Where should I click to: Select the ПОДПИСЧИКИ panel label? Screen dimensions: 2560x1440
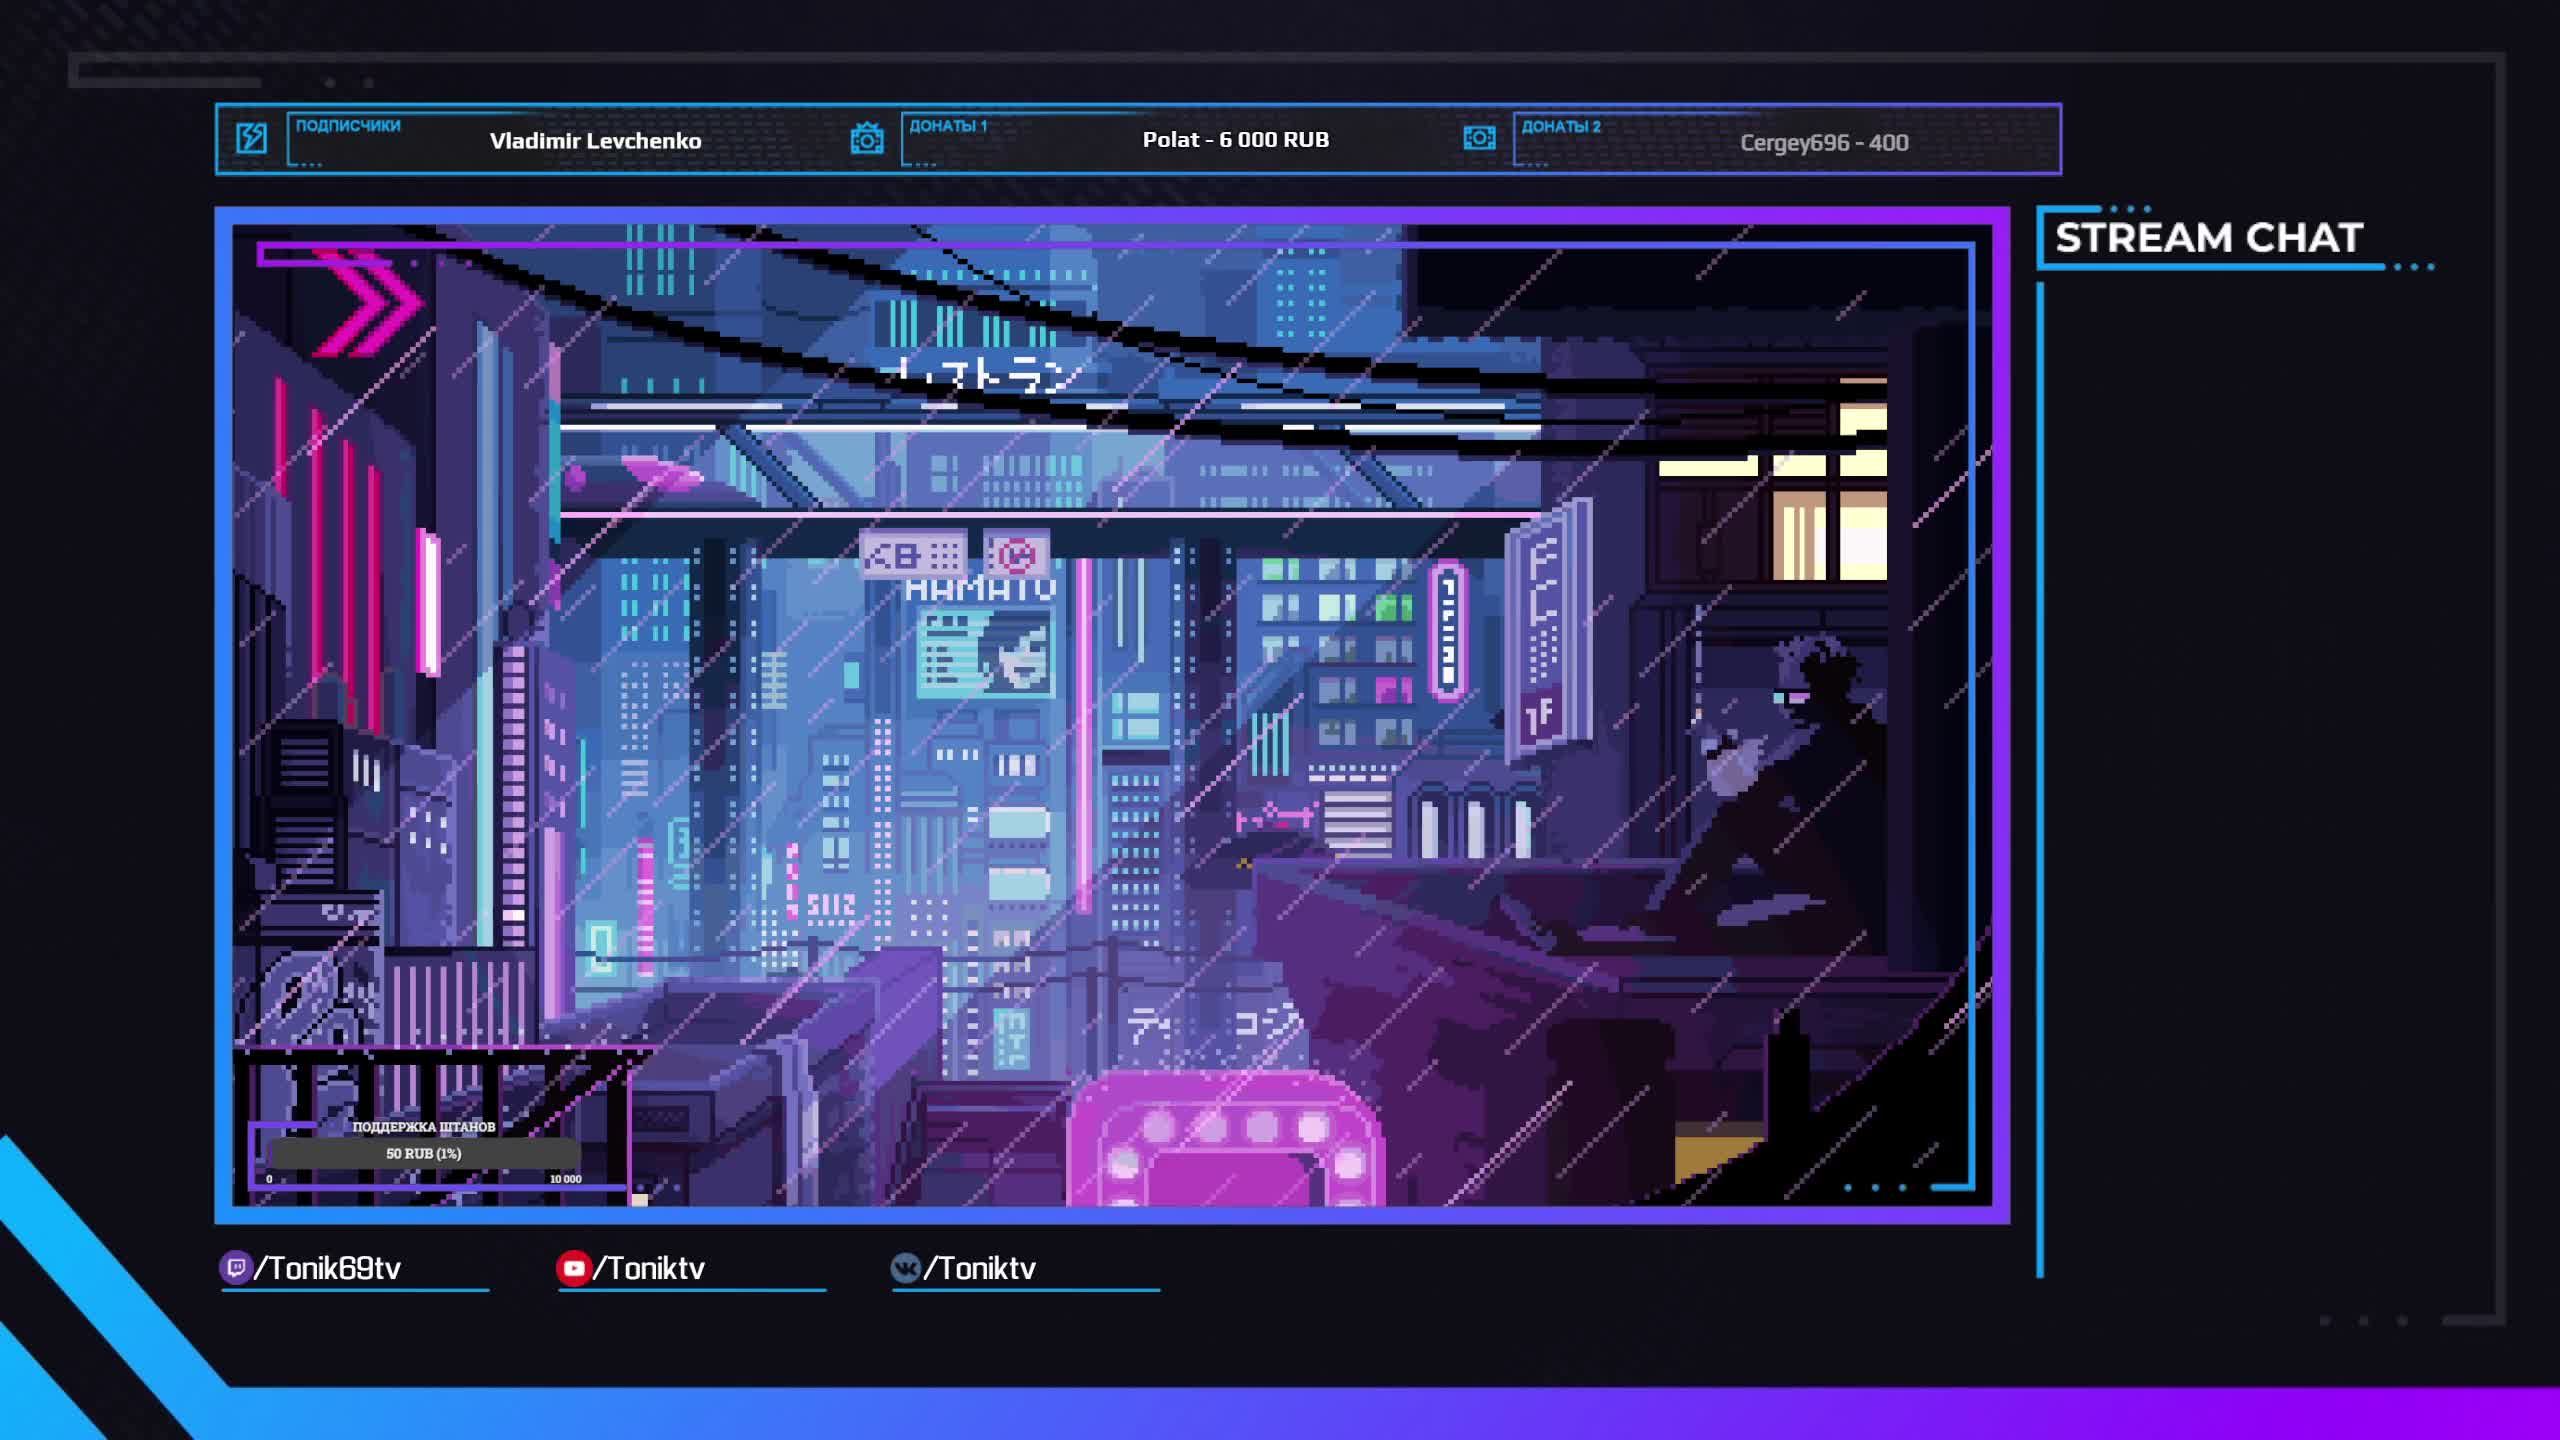(348, 126)
